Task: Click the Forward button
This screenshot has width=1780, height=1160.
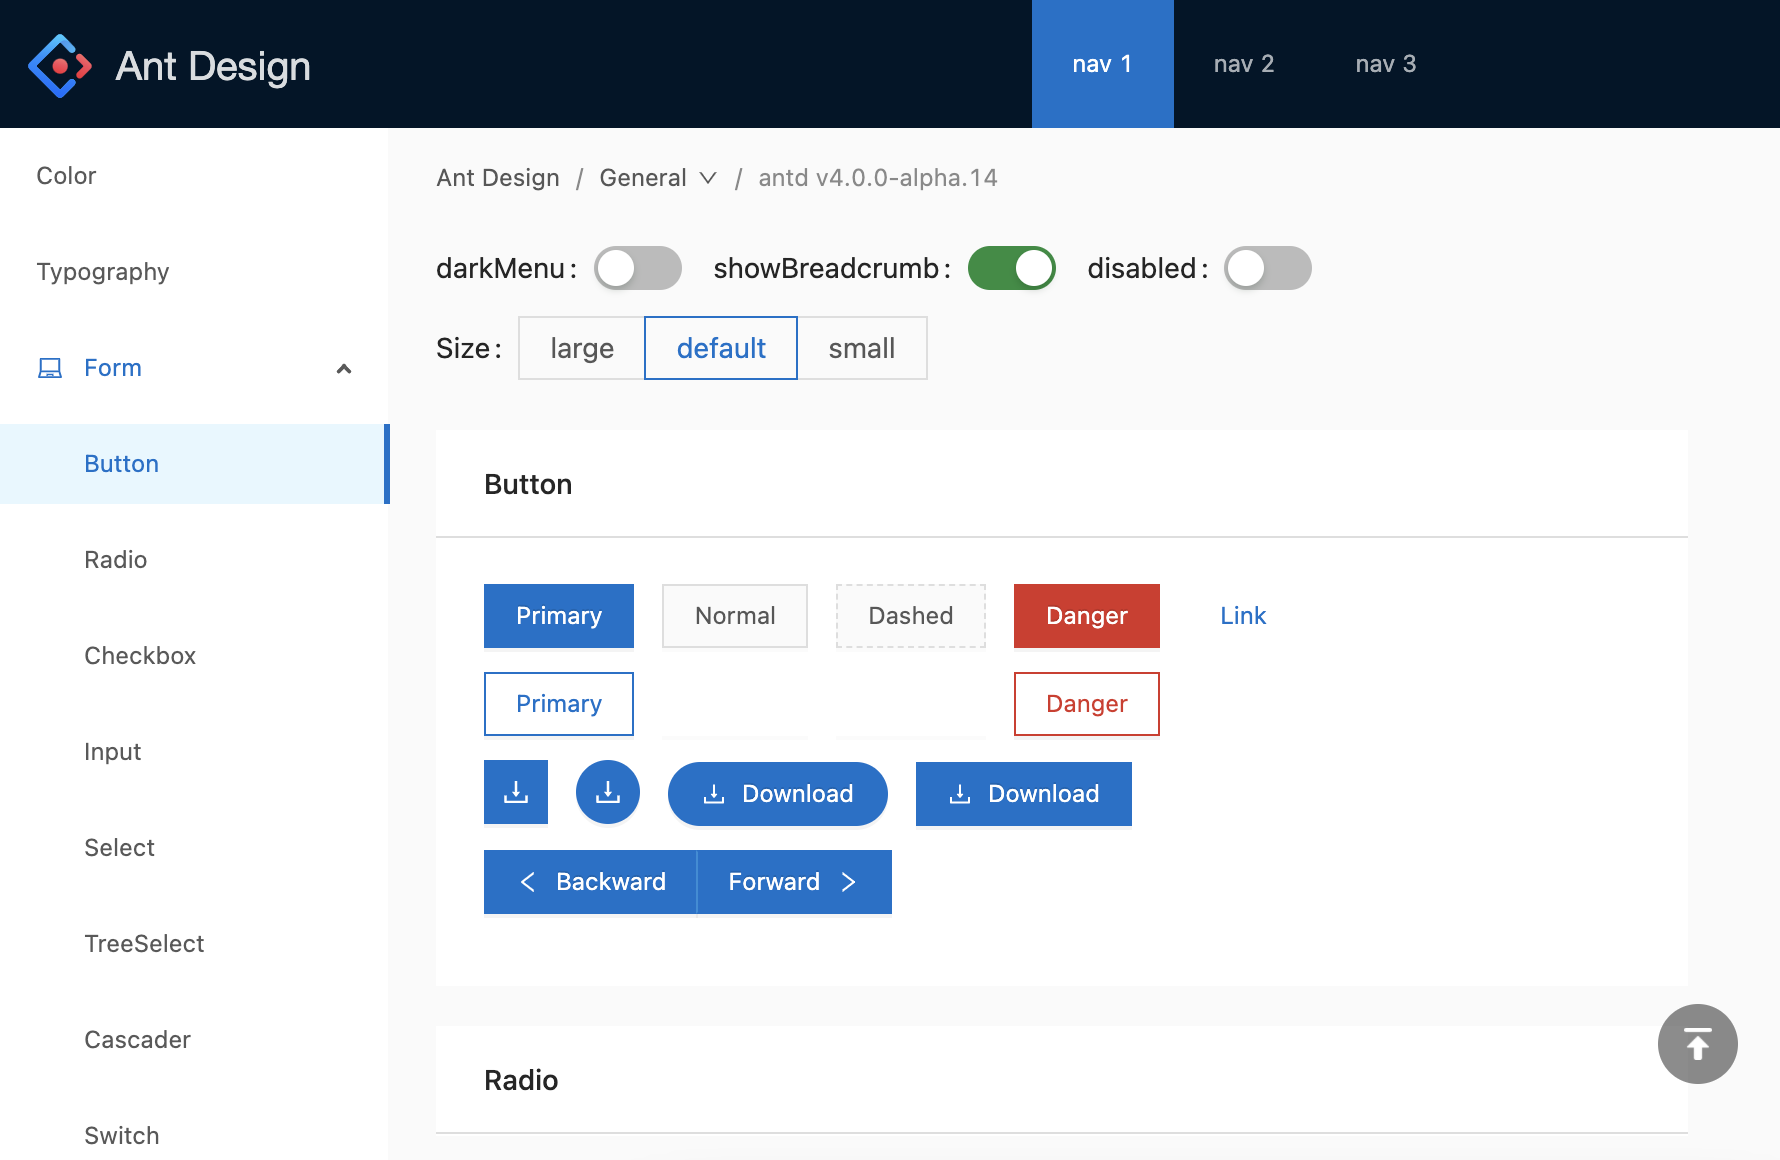Action: point(794,882)
